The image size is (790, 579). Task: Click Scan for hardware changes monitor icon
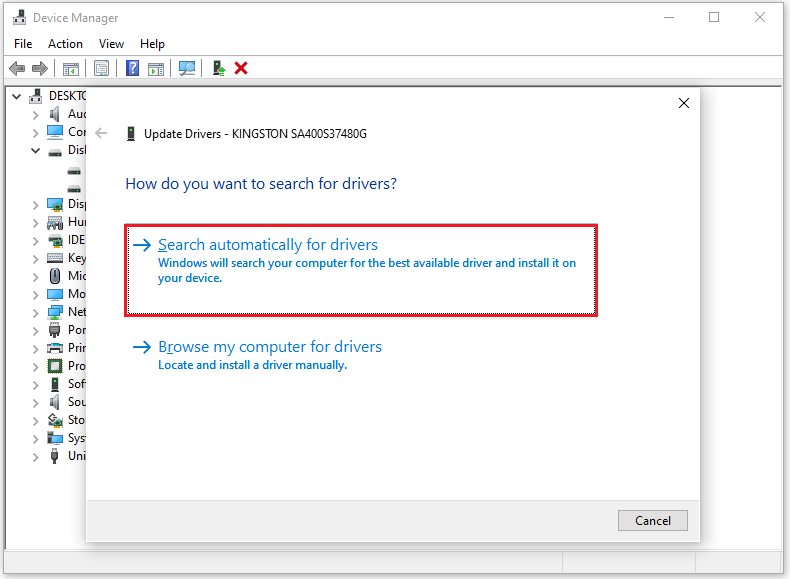(x=187, y=68)
